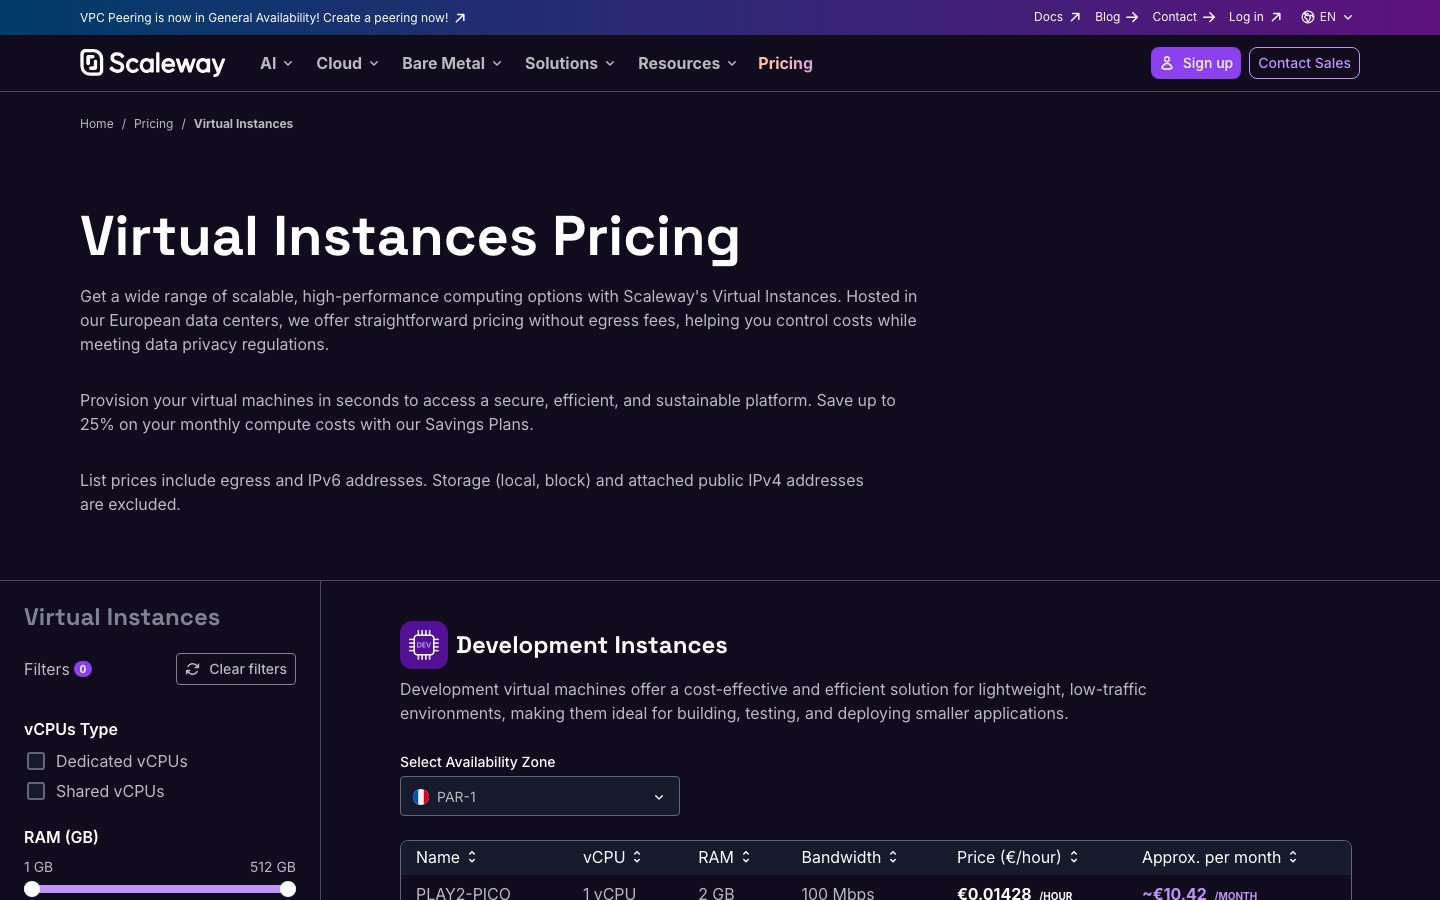This screenshot has width=1440, height=900.
Task: Click the Virtual Instances sidebar heading
Action: 122,617
